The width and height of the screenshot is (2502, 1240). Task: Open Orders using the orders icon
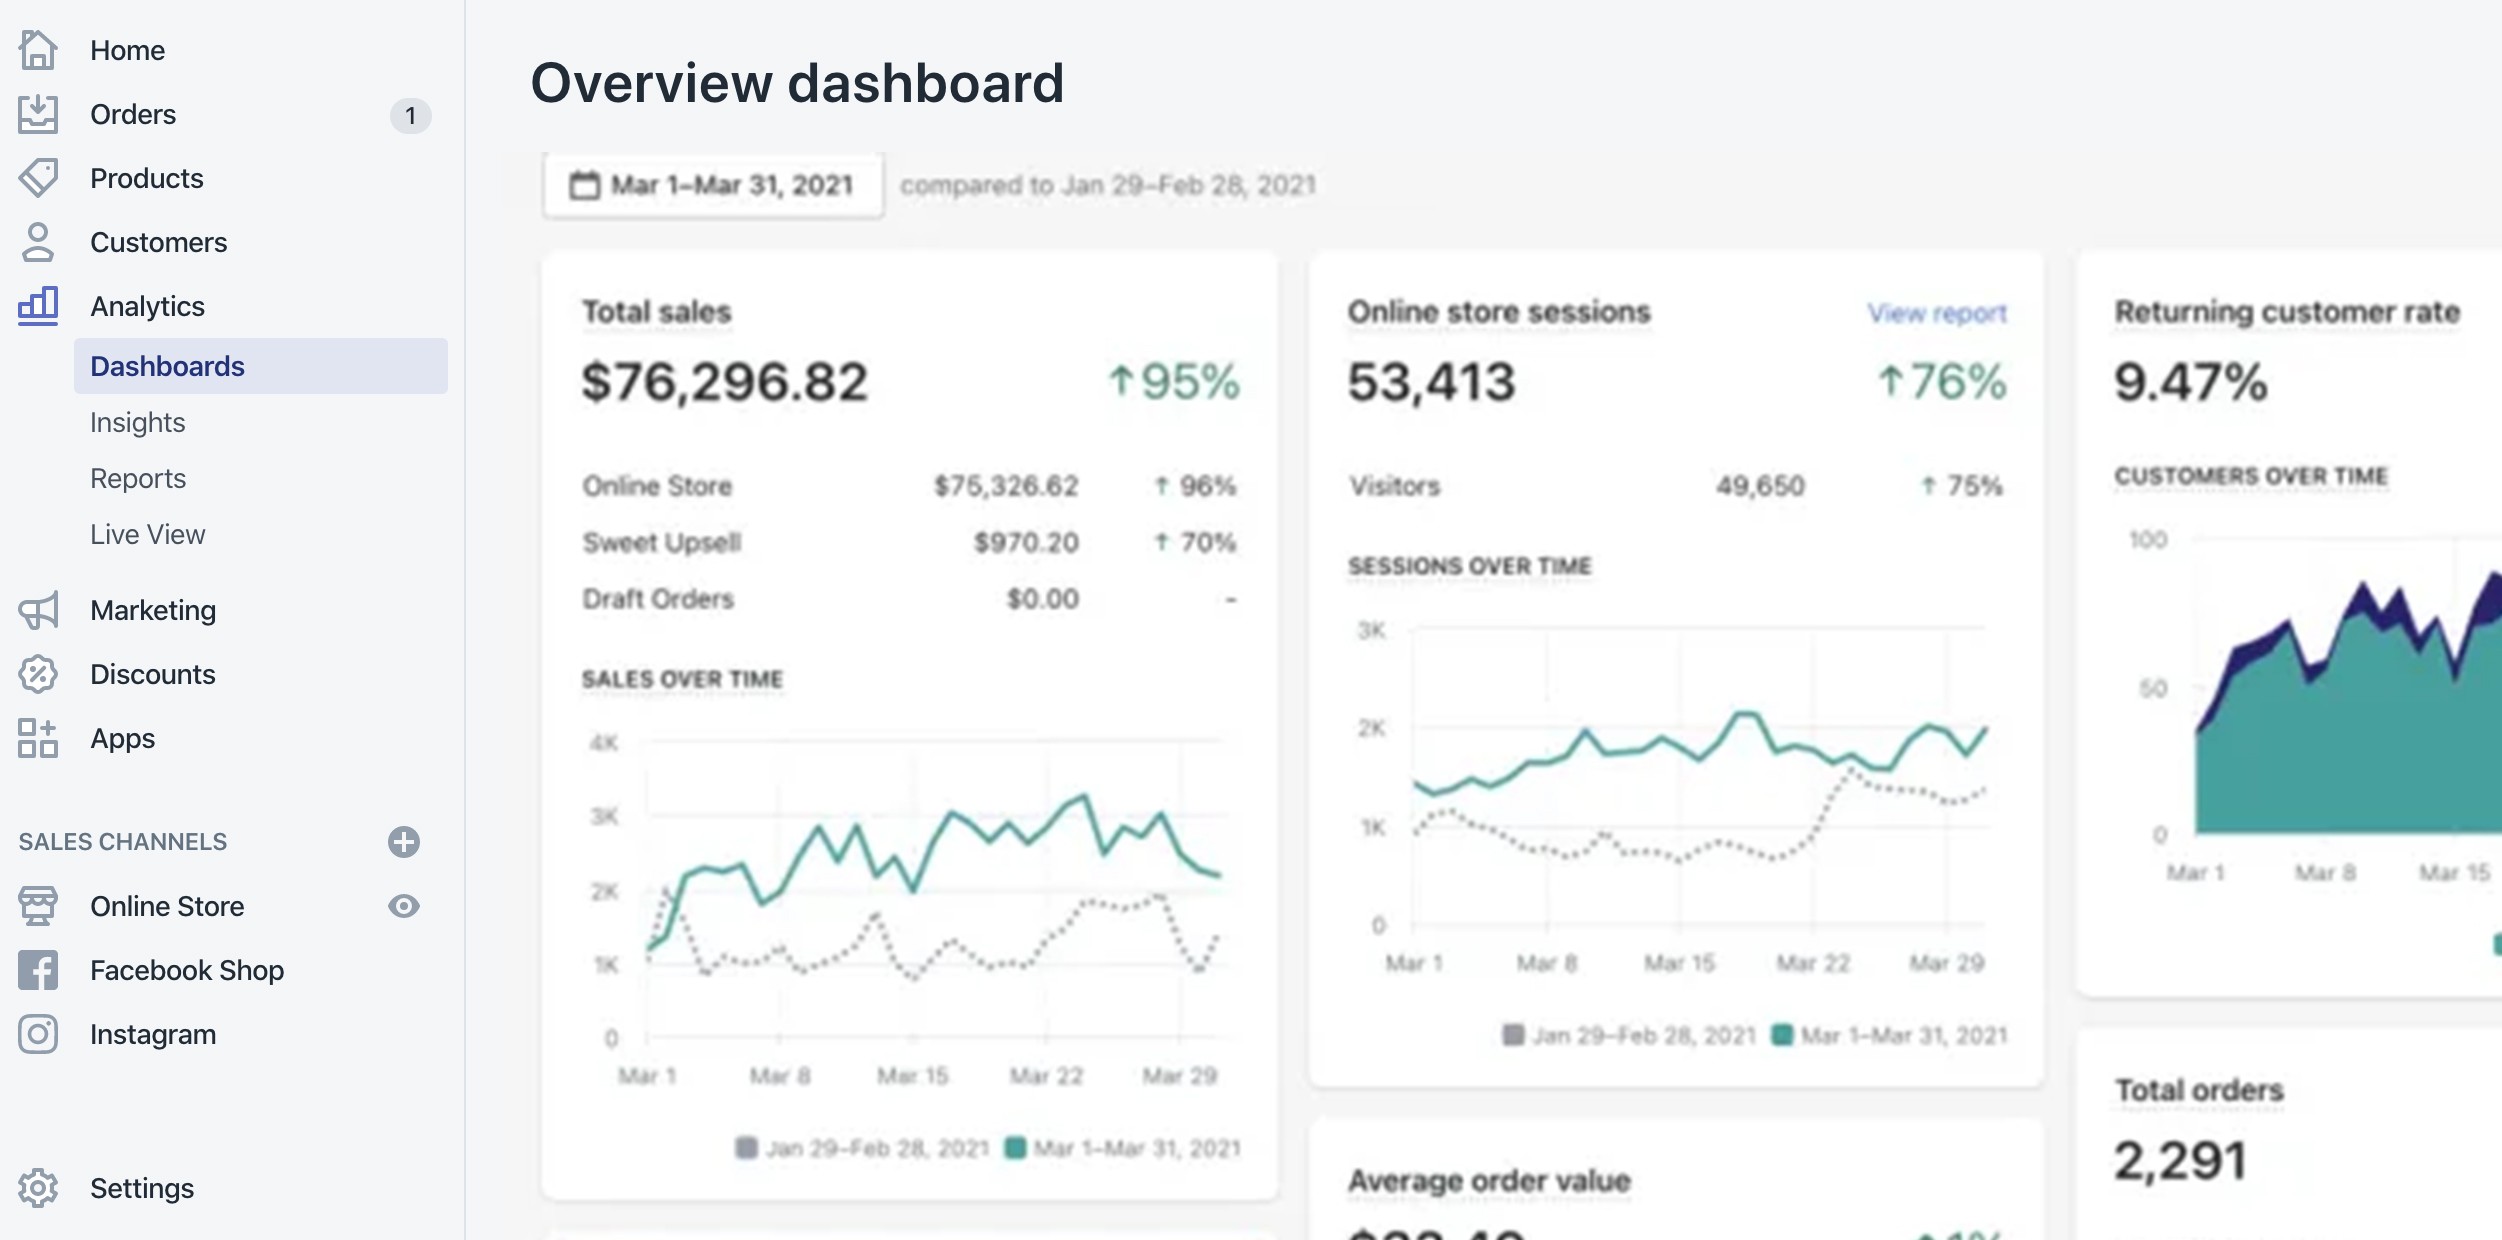(38, 113)
